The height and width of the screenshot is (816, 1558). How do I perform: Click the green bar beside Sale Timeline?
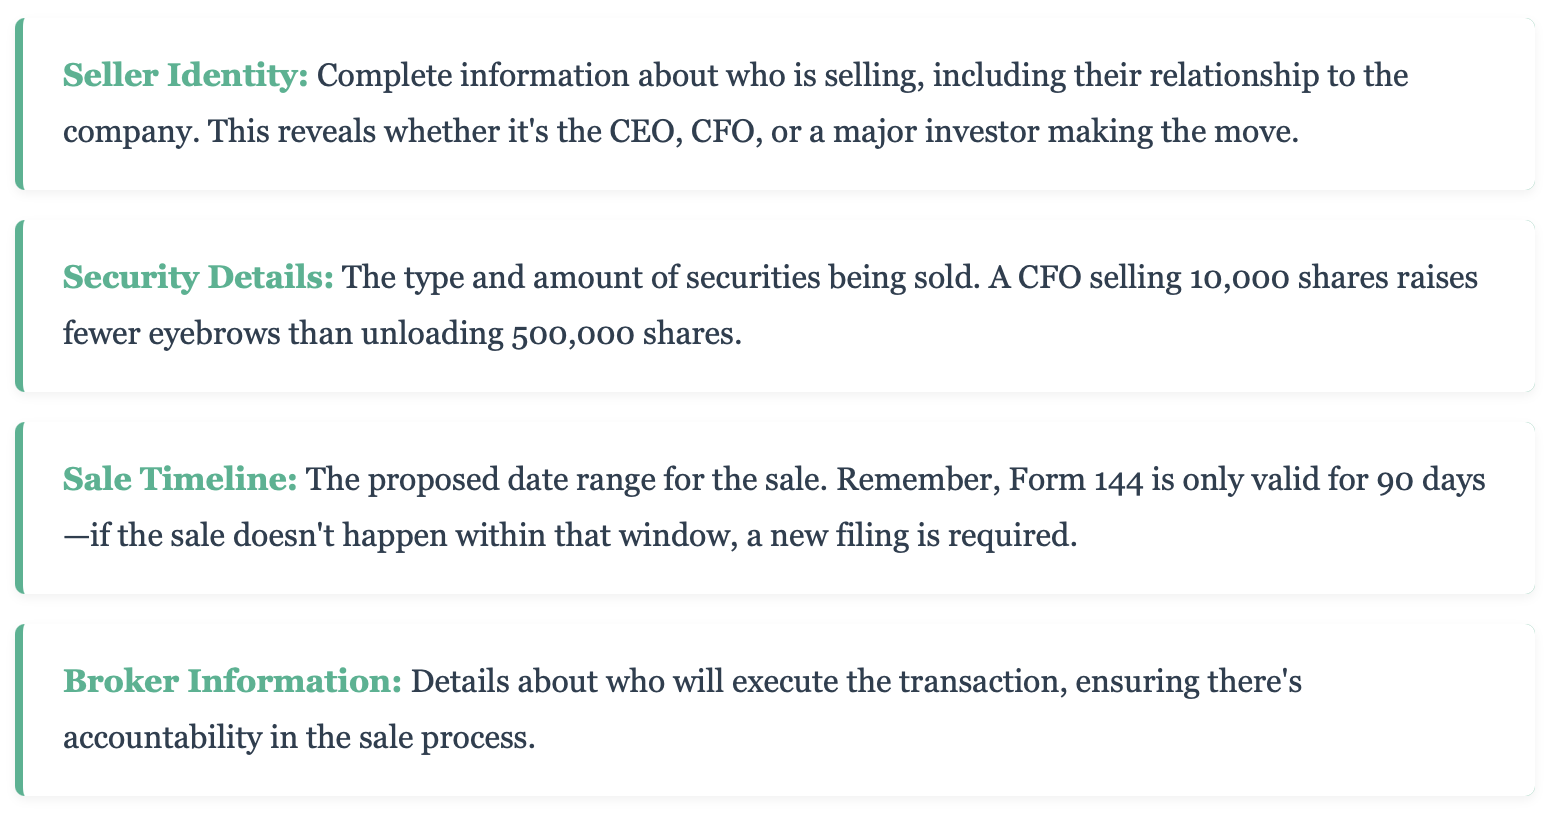click(x=19, y=508)
